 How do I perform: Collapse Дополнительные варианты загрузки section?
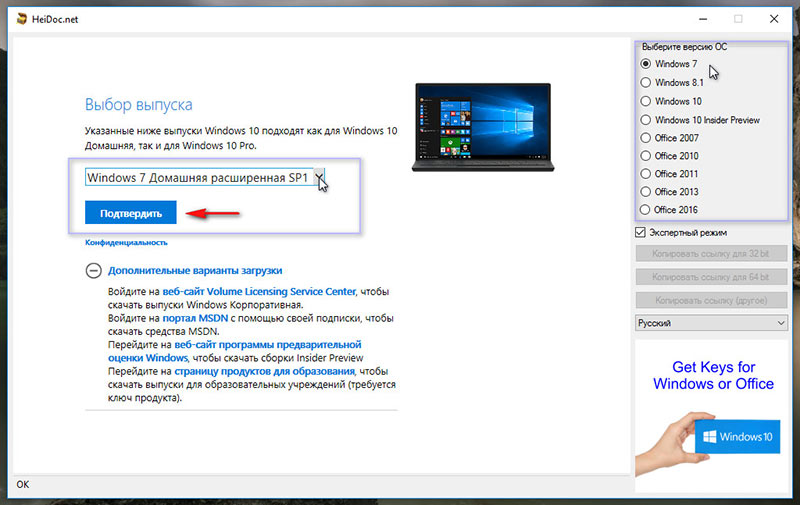tap(93, 270)
